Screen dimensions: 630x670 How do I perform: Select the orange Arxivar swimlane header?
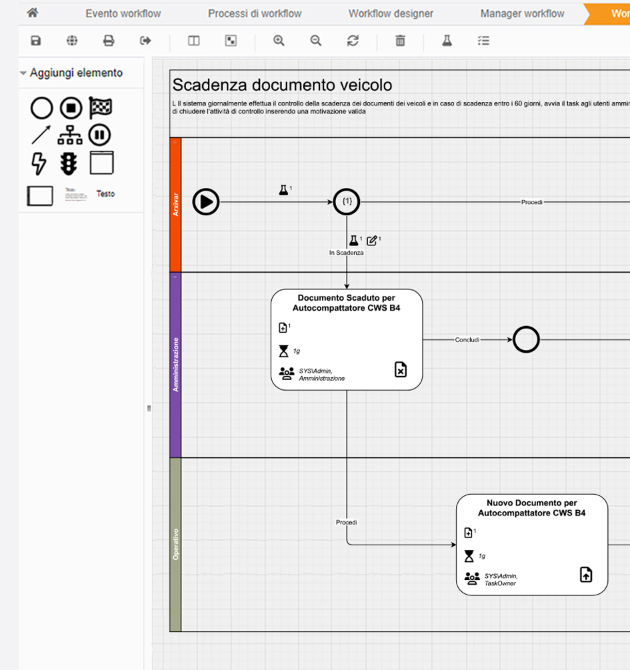point(176,205)
